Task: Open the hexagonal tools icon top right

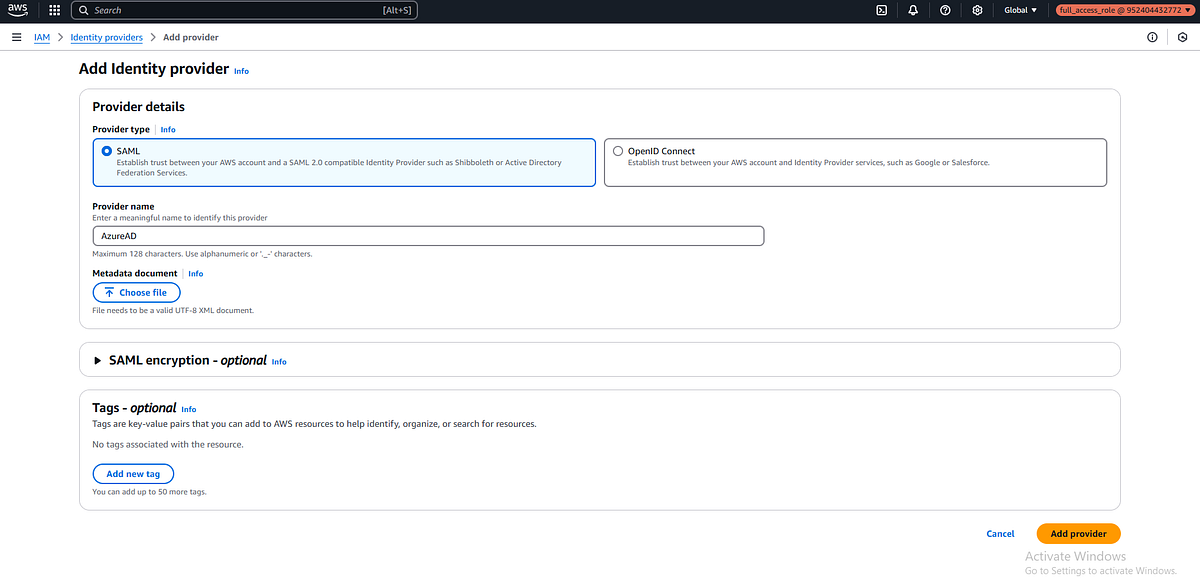Action: click(1182, 37)
